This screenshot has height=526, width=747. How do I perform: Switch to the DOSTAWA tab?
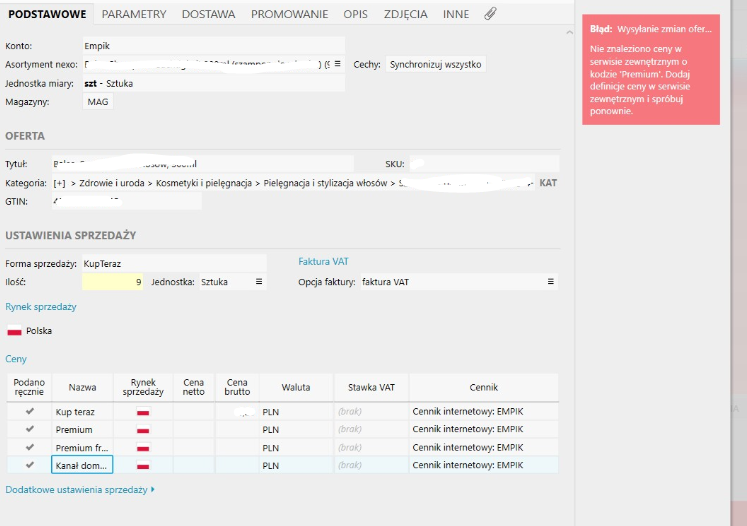209,14
